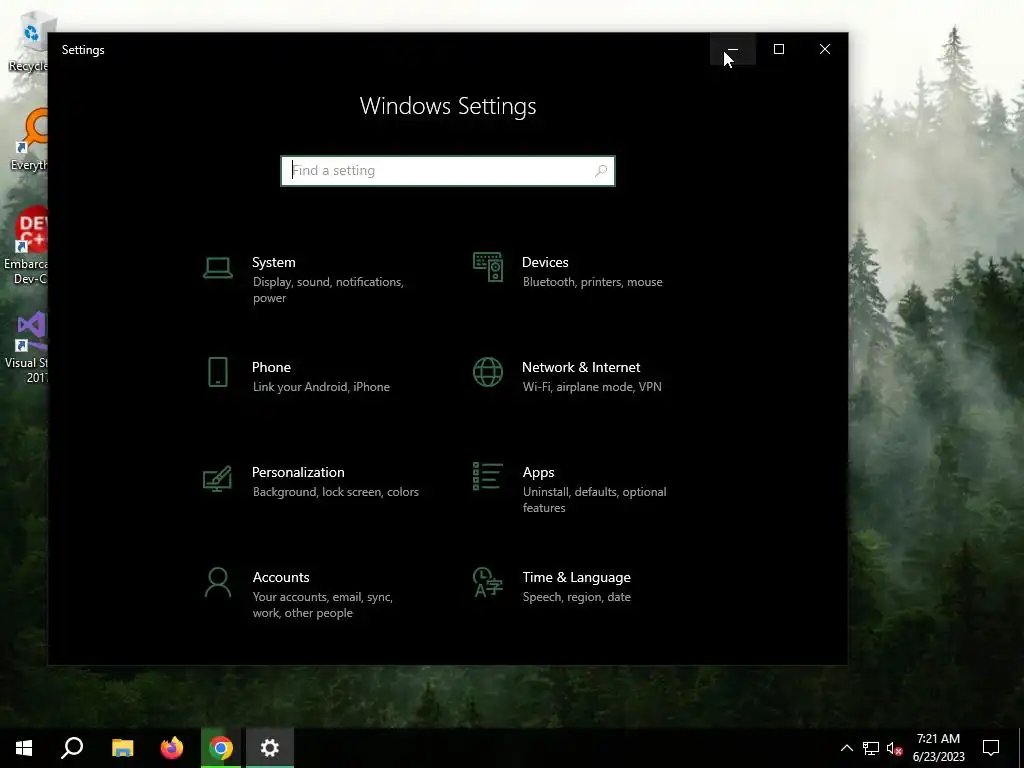1024x768 pixels.
Task: Click 'Display, sound, notifications, power' description
Action: [x=328, y=289]
